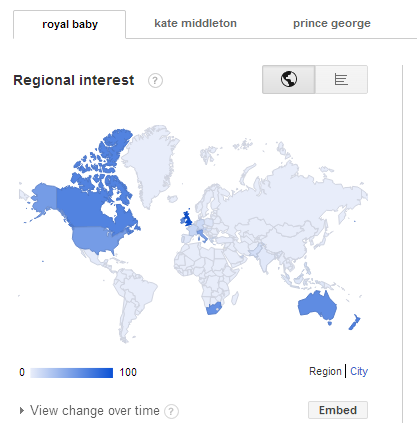Screen dimensions: 417x424
Task: Click the Embed button
Action: [x=338, y=410]
